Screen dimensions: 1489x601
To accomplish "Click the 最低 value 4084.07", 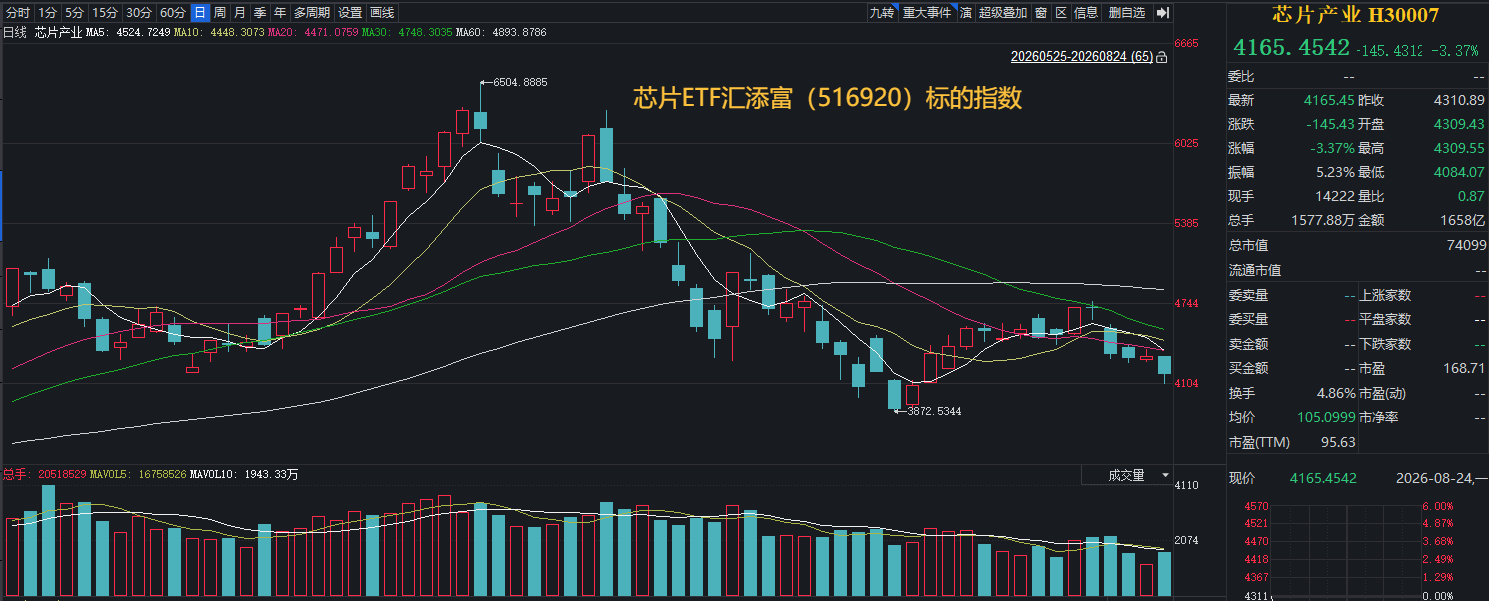I will [x=1461, y=172].
